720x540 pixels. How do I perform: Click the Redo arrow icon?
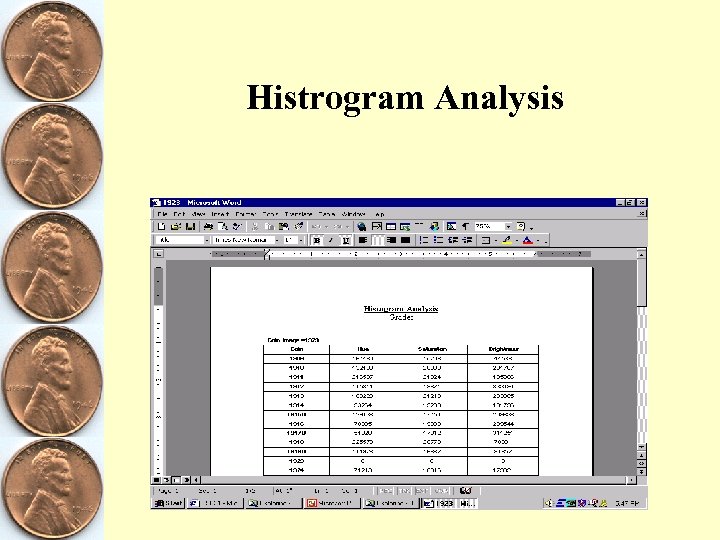click(x=338, y=226)
